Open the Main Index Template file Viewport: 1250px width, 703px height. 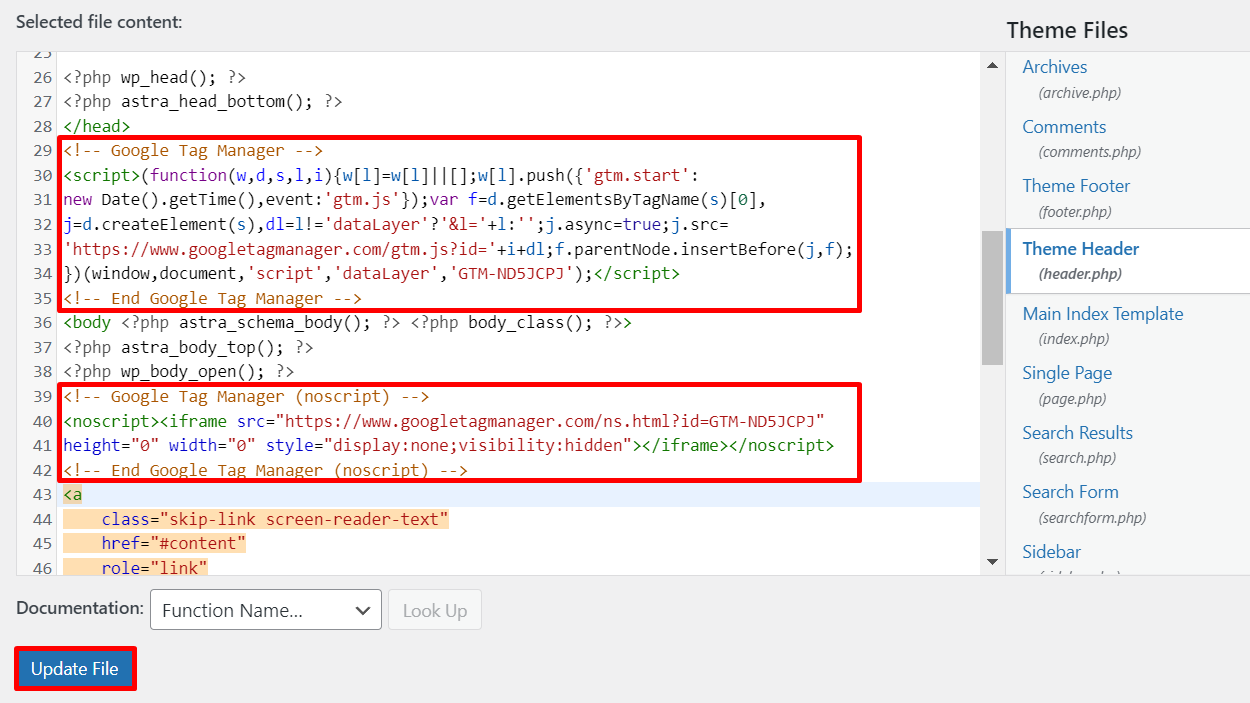point(1103,313)
